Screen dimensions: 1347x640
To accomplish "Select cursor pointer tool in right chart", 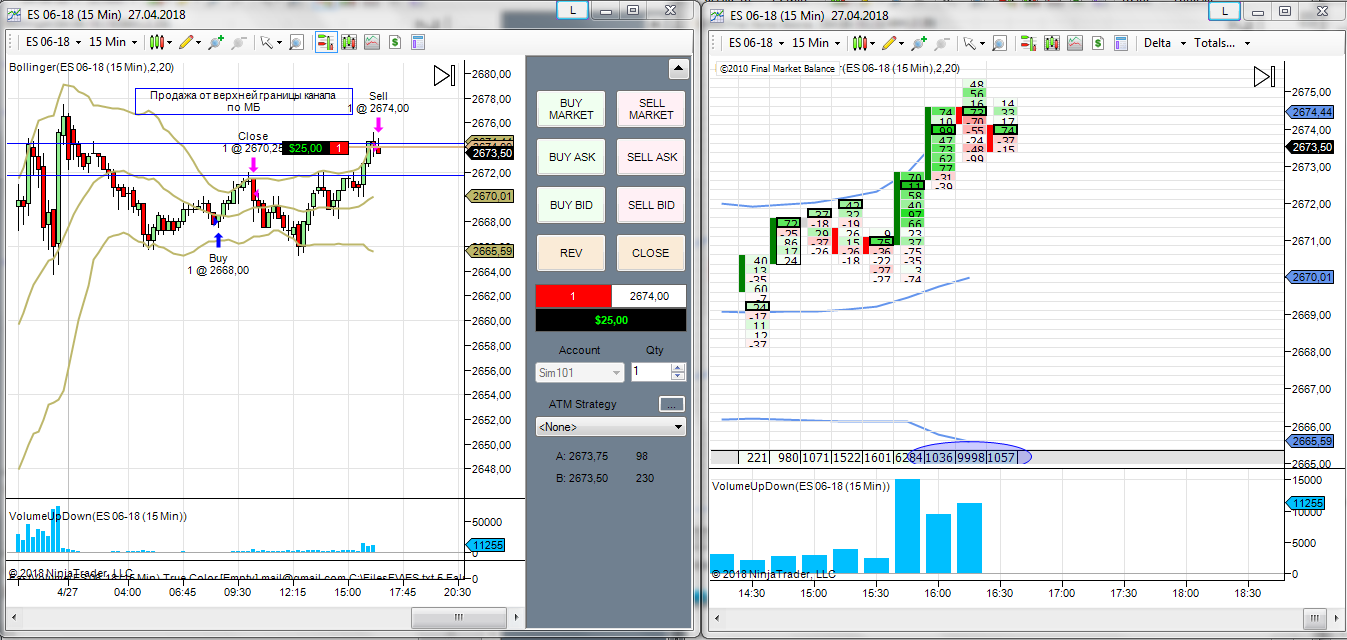I will (973, 42).
